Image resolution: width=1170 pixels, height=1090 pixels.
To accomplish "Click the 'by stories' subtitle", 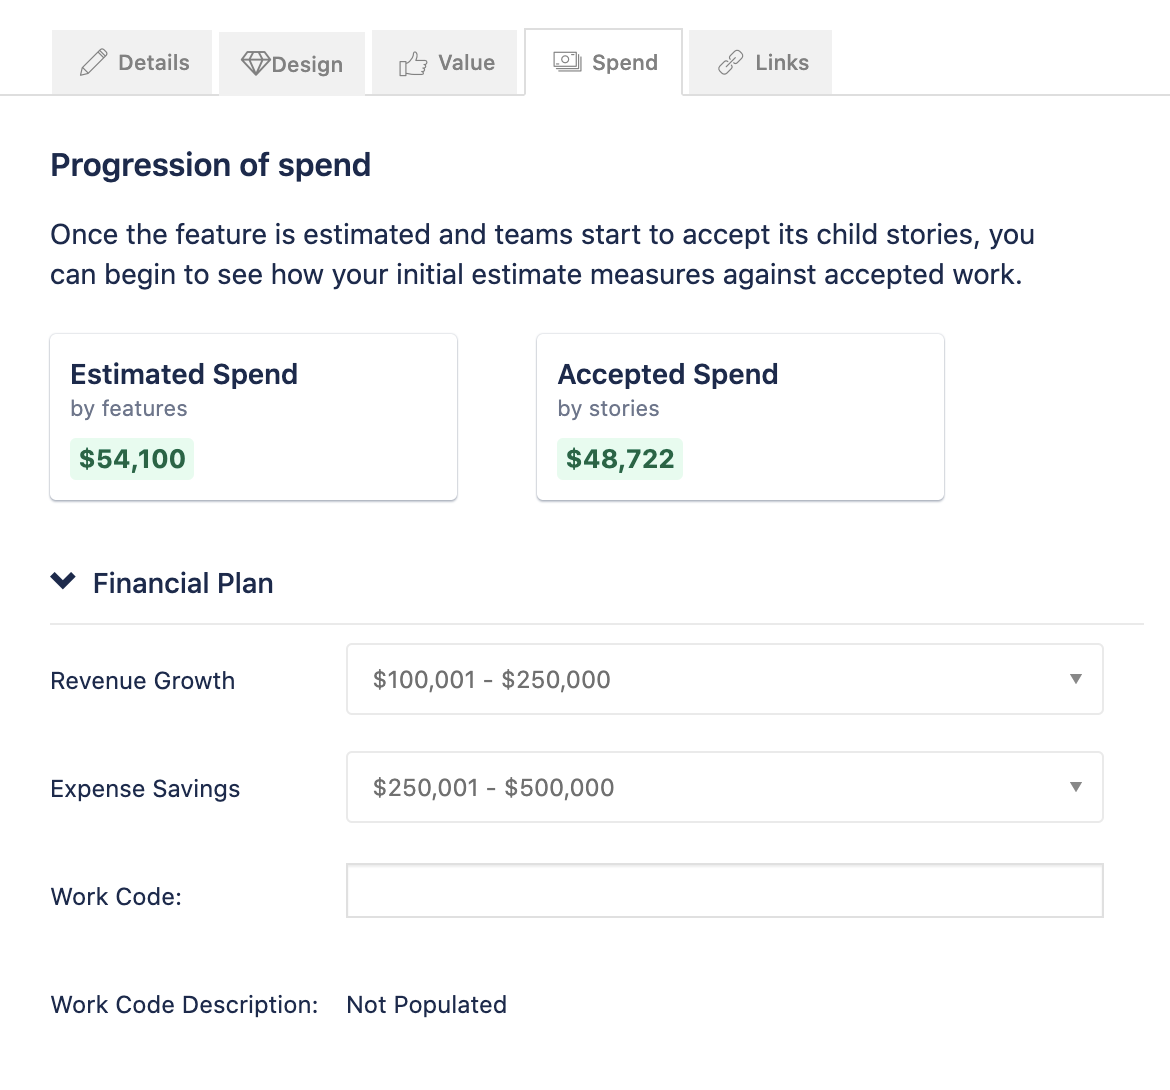I will click(609, 409).
